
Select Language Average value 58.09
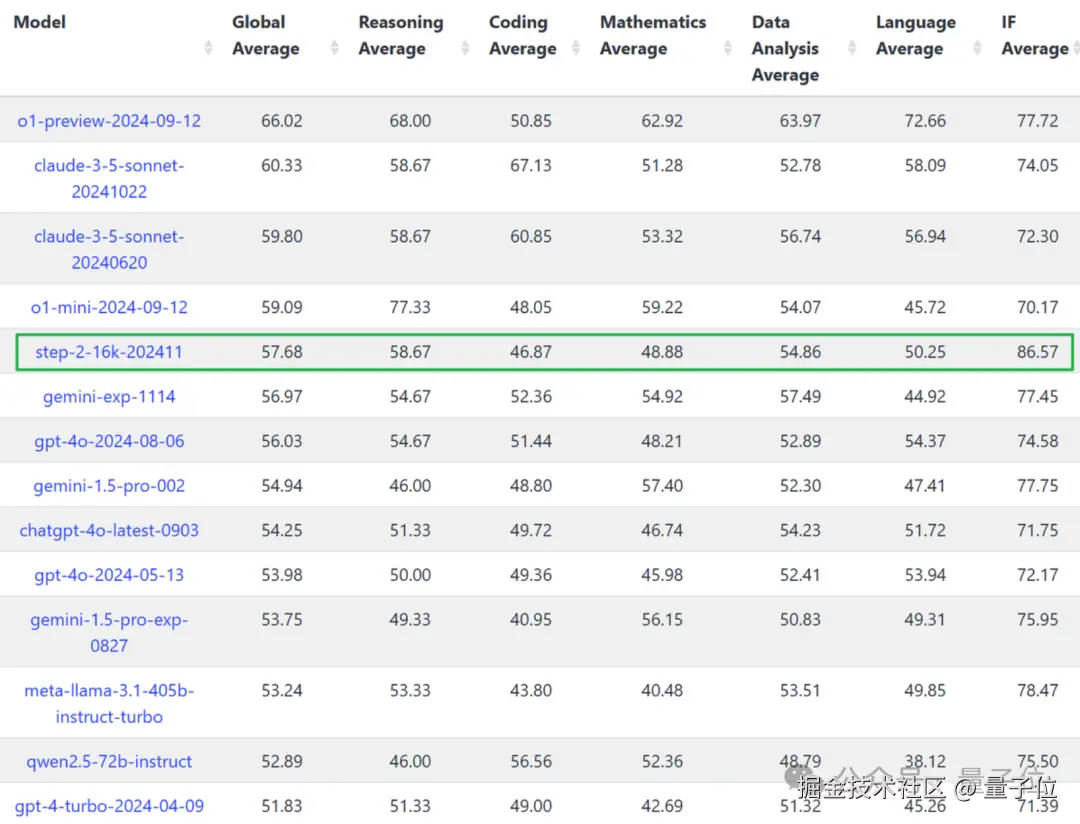(925, 165)
